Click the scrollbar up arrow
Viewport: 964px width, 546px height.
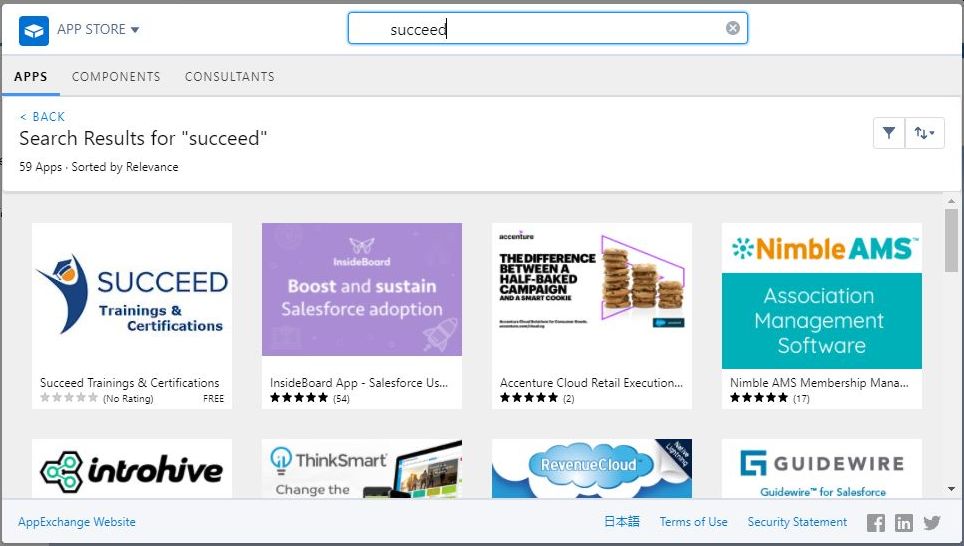pos(951,201)
